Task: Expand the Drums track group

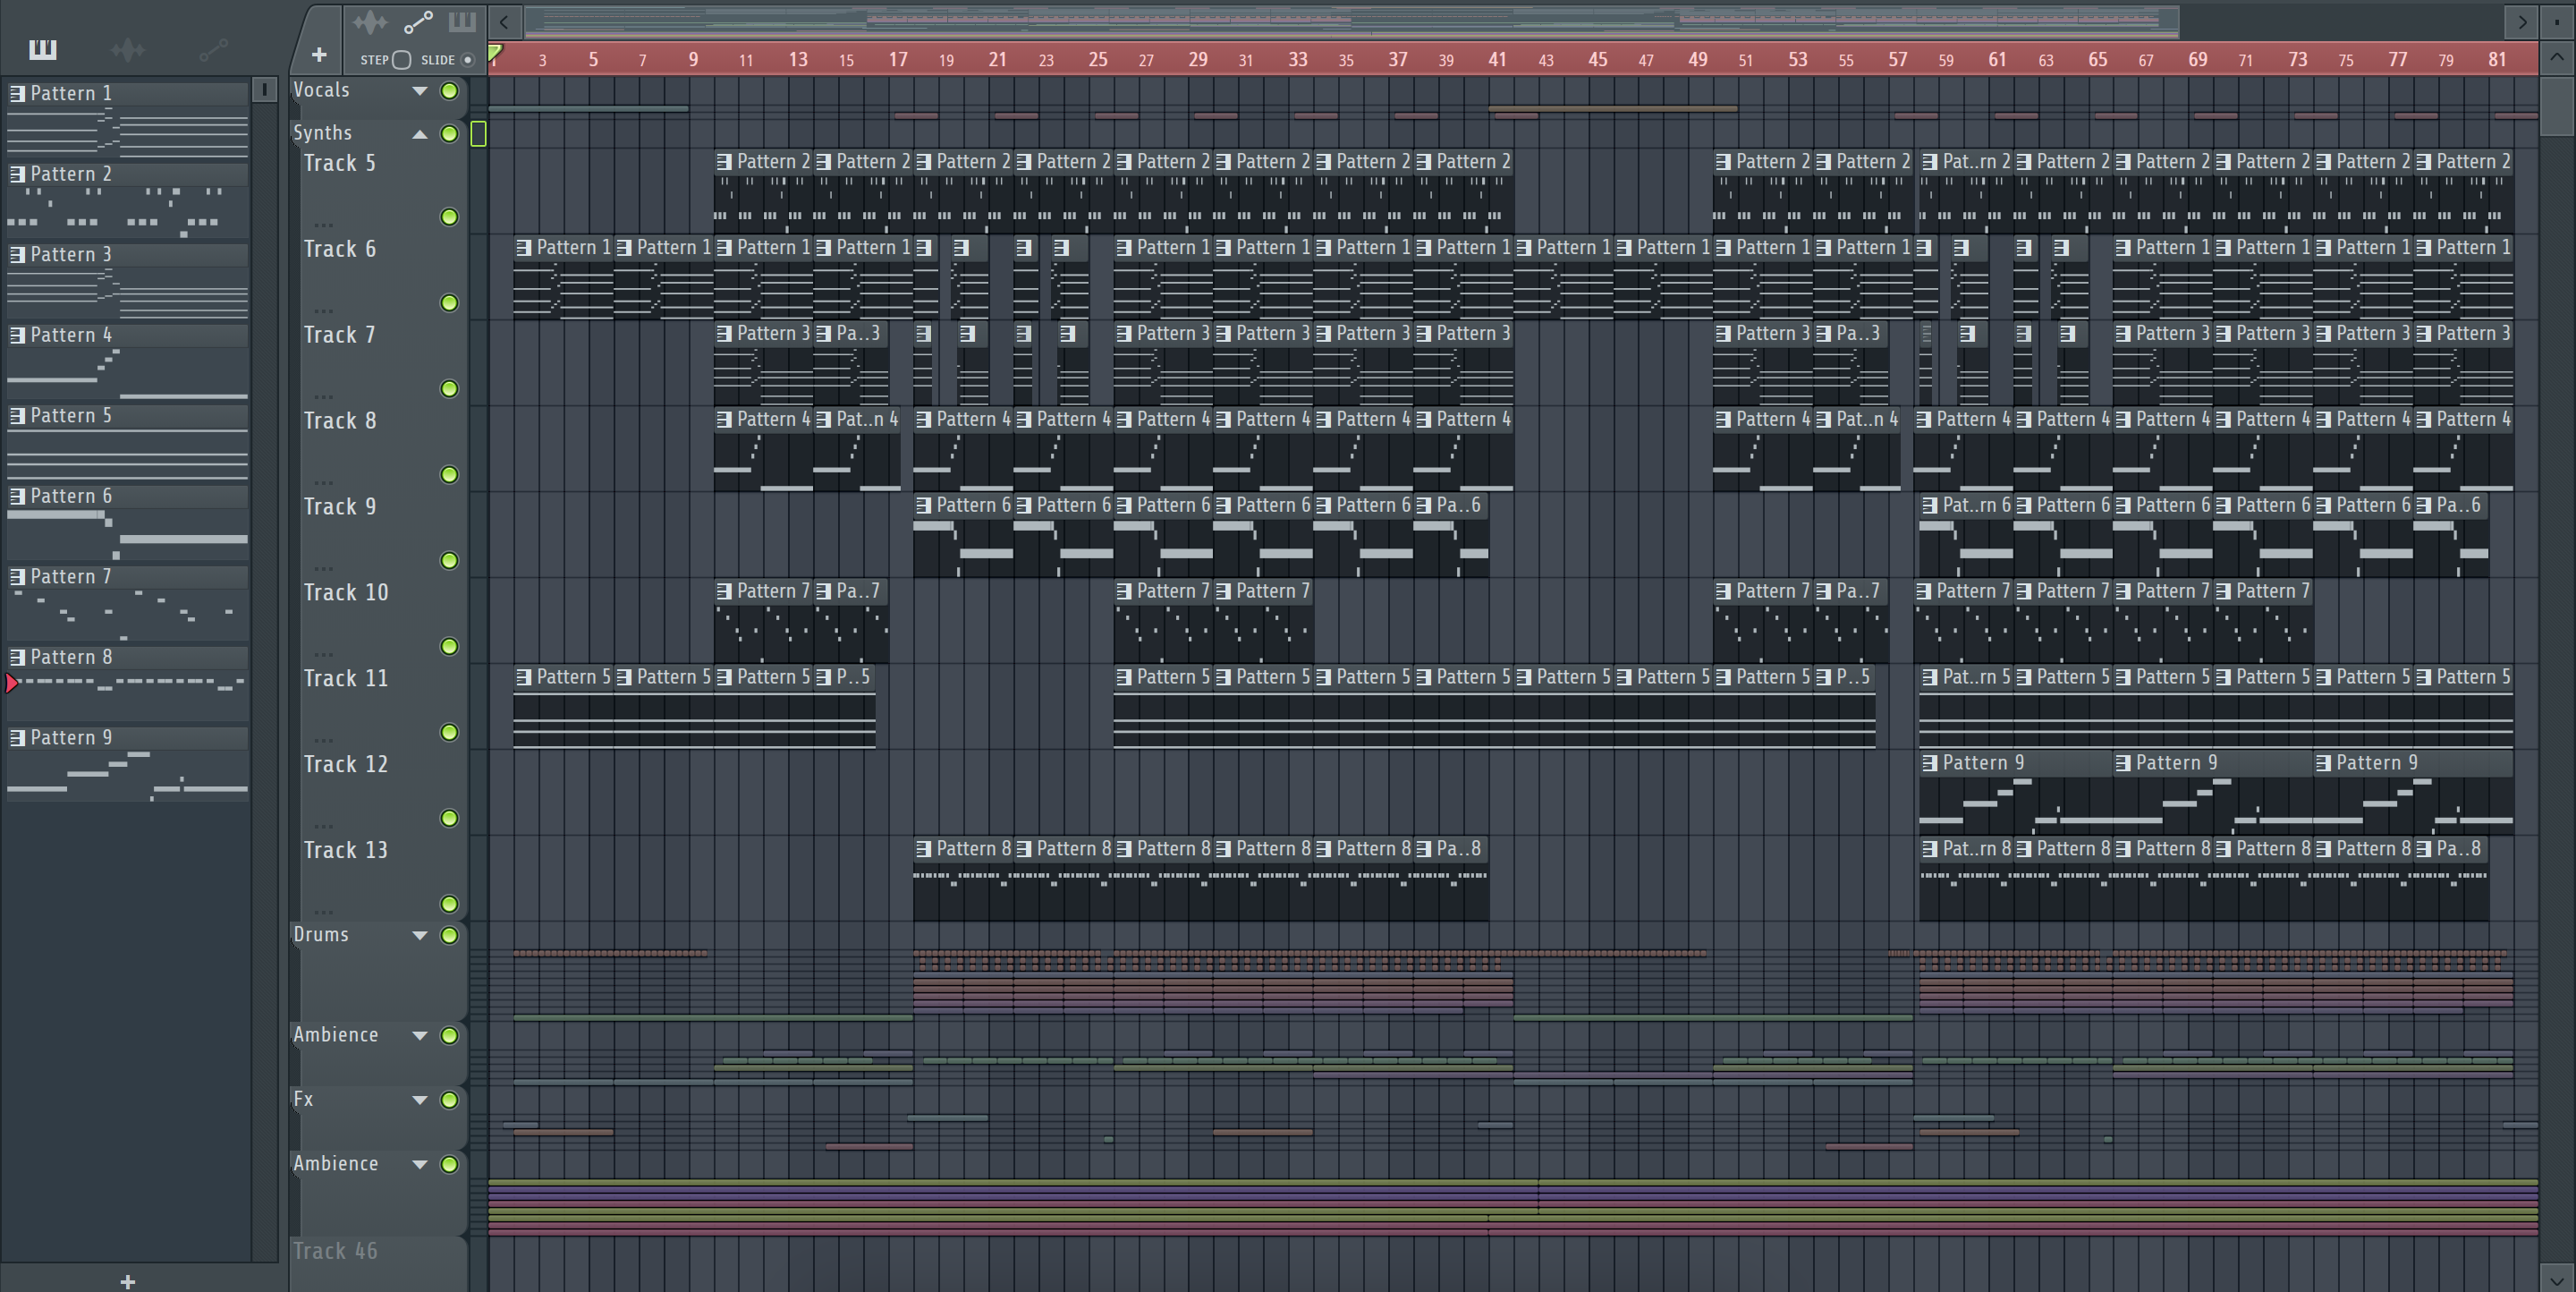Action: click(420, 936)
